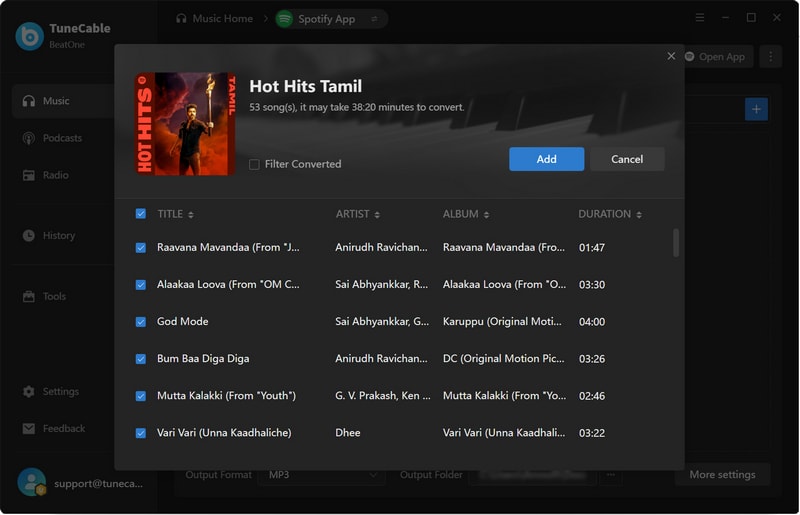Uncheck the God Mode song checkbox
The width and height of the screenshot is (800, 515).
(x=141, y=322)
